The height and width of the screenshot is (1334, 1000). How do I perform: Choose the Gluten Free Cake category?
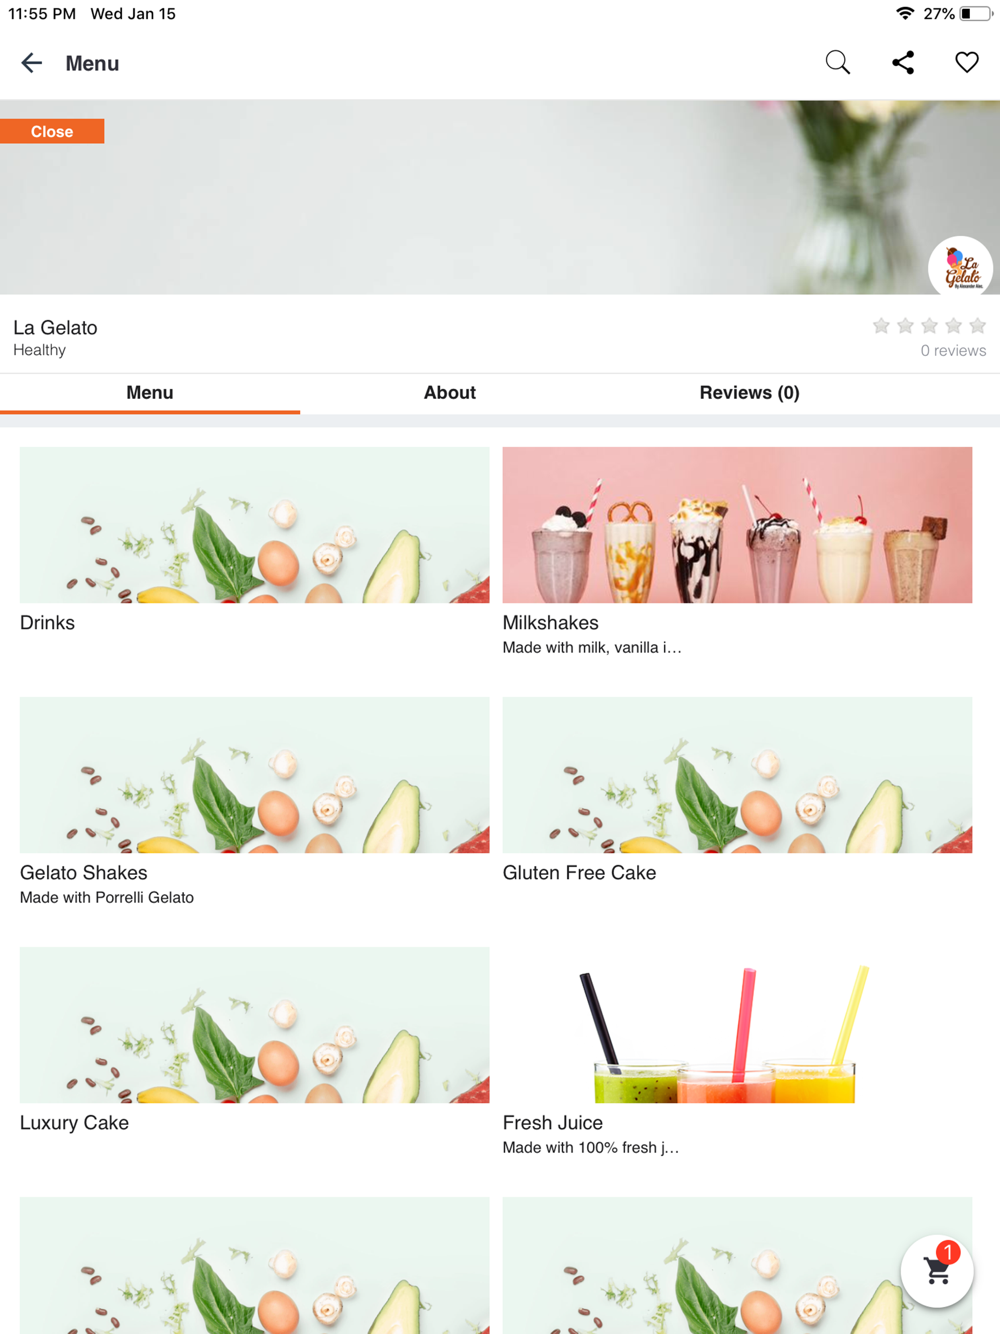[x=737, y=790]
